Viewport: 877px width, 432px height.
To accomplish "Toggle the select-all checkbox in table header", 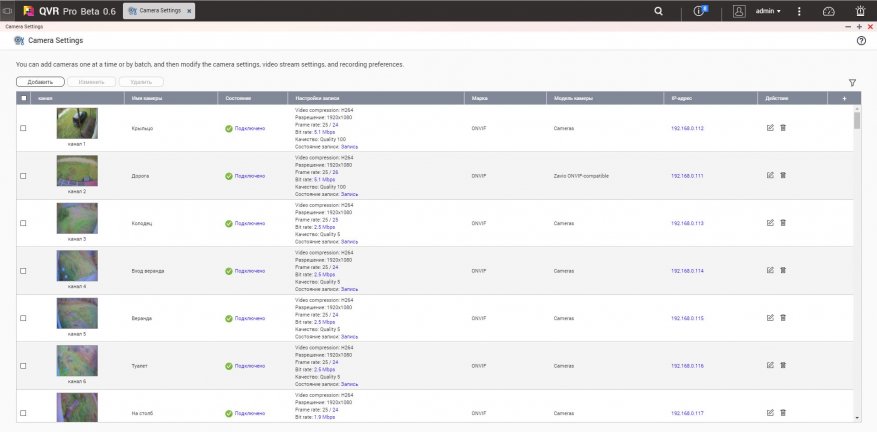I will (23, 98).
